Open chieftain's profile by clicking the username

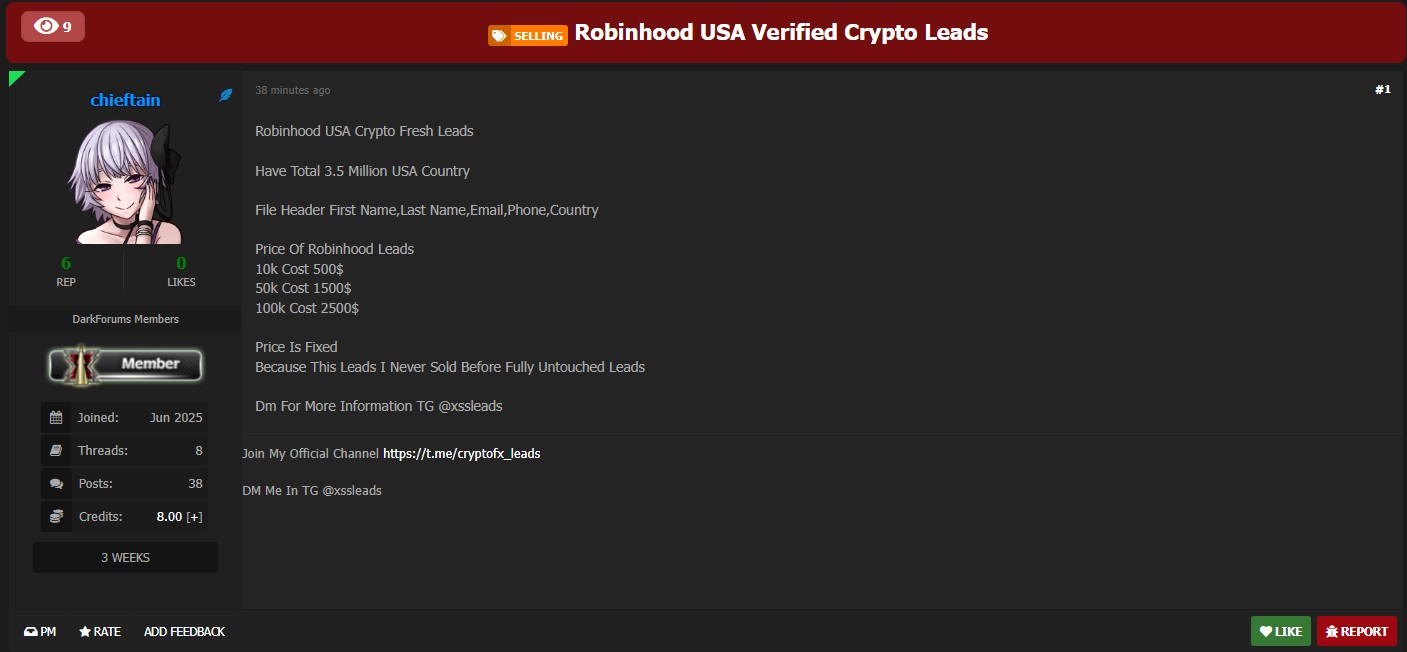[x=124, y=99]
